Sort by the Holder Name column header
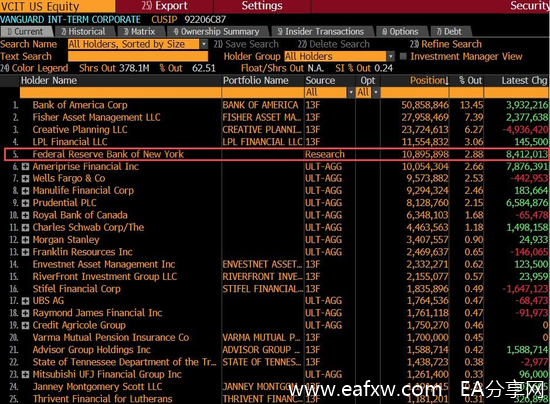Image resolution: width=550 pixels, height=404 pixels. point(49,81)
